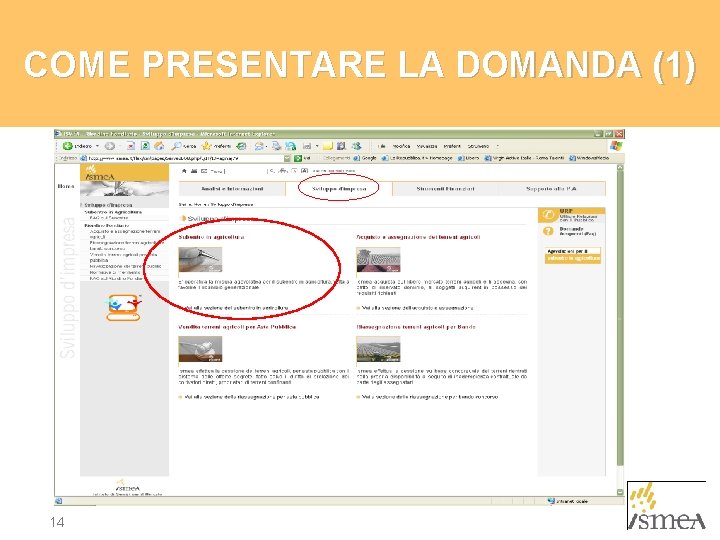Open the address bar dropdown arrow
720x540 pixels.
pyautogui.click(x=287, y=158)
